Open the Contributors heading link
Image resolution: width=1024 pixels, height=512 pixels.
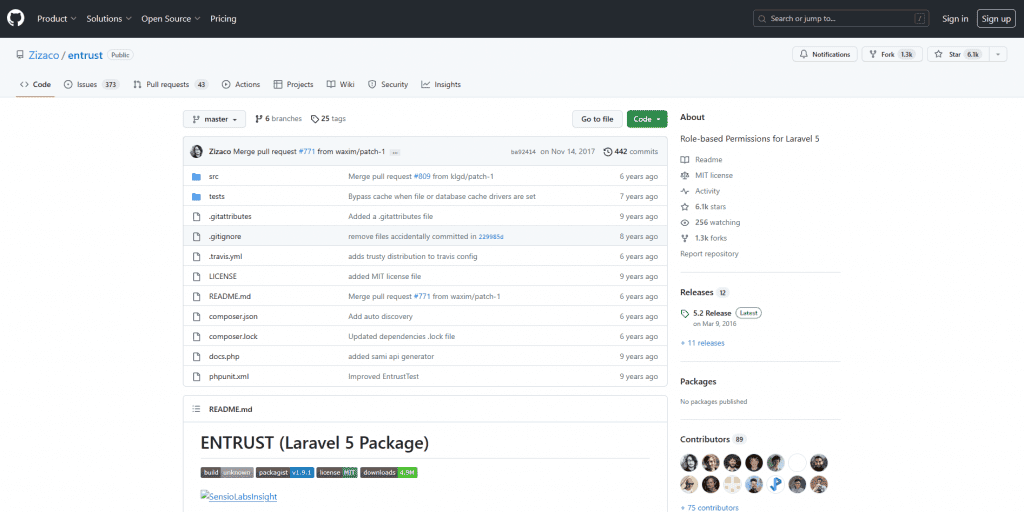click(713, 440)
